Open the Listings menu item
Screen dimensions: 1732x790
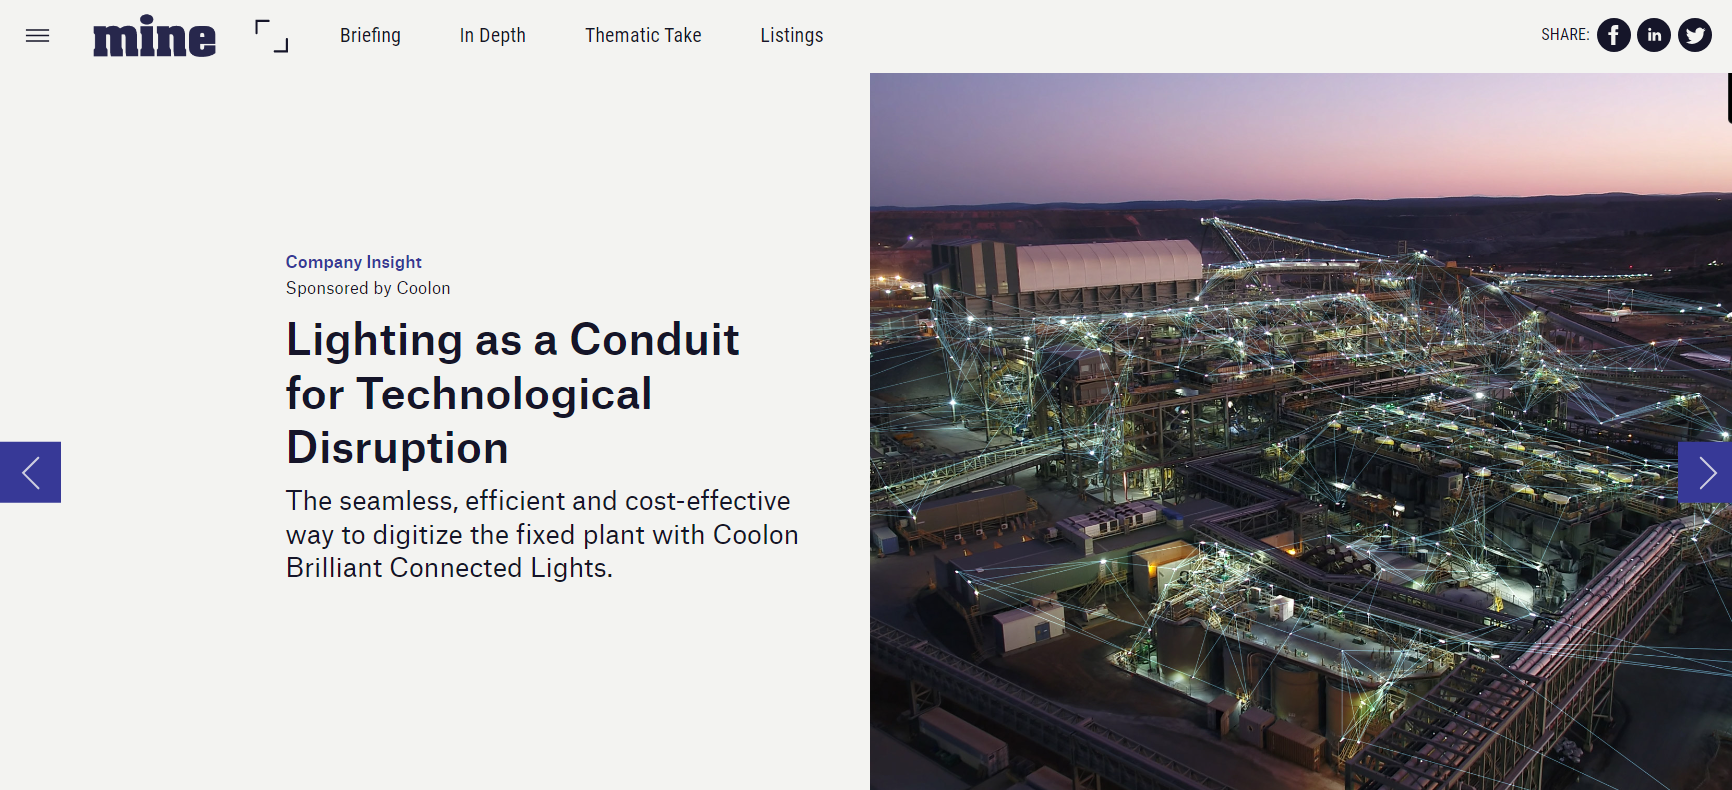click(x=791, y=35)
